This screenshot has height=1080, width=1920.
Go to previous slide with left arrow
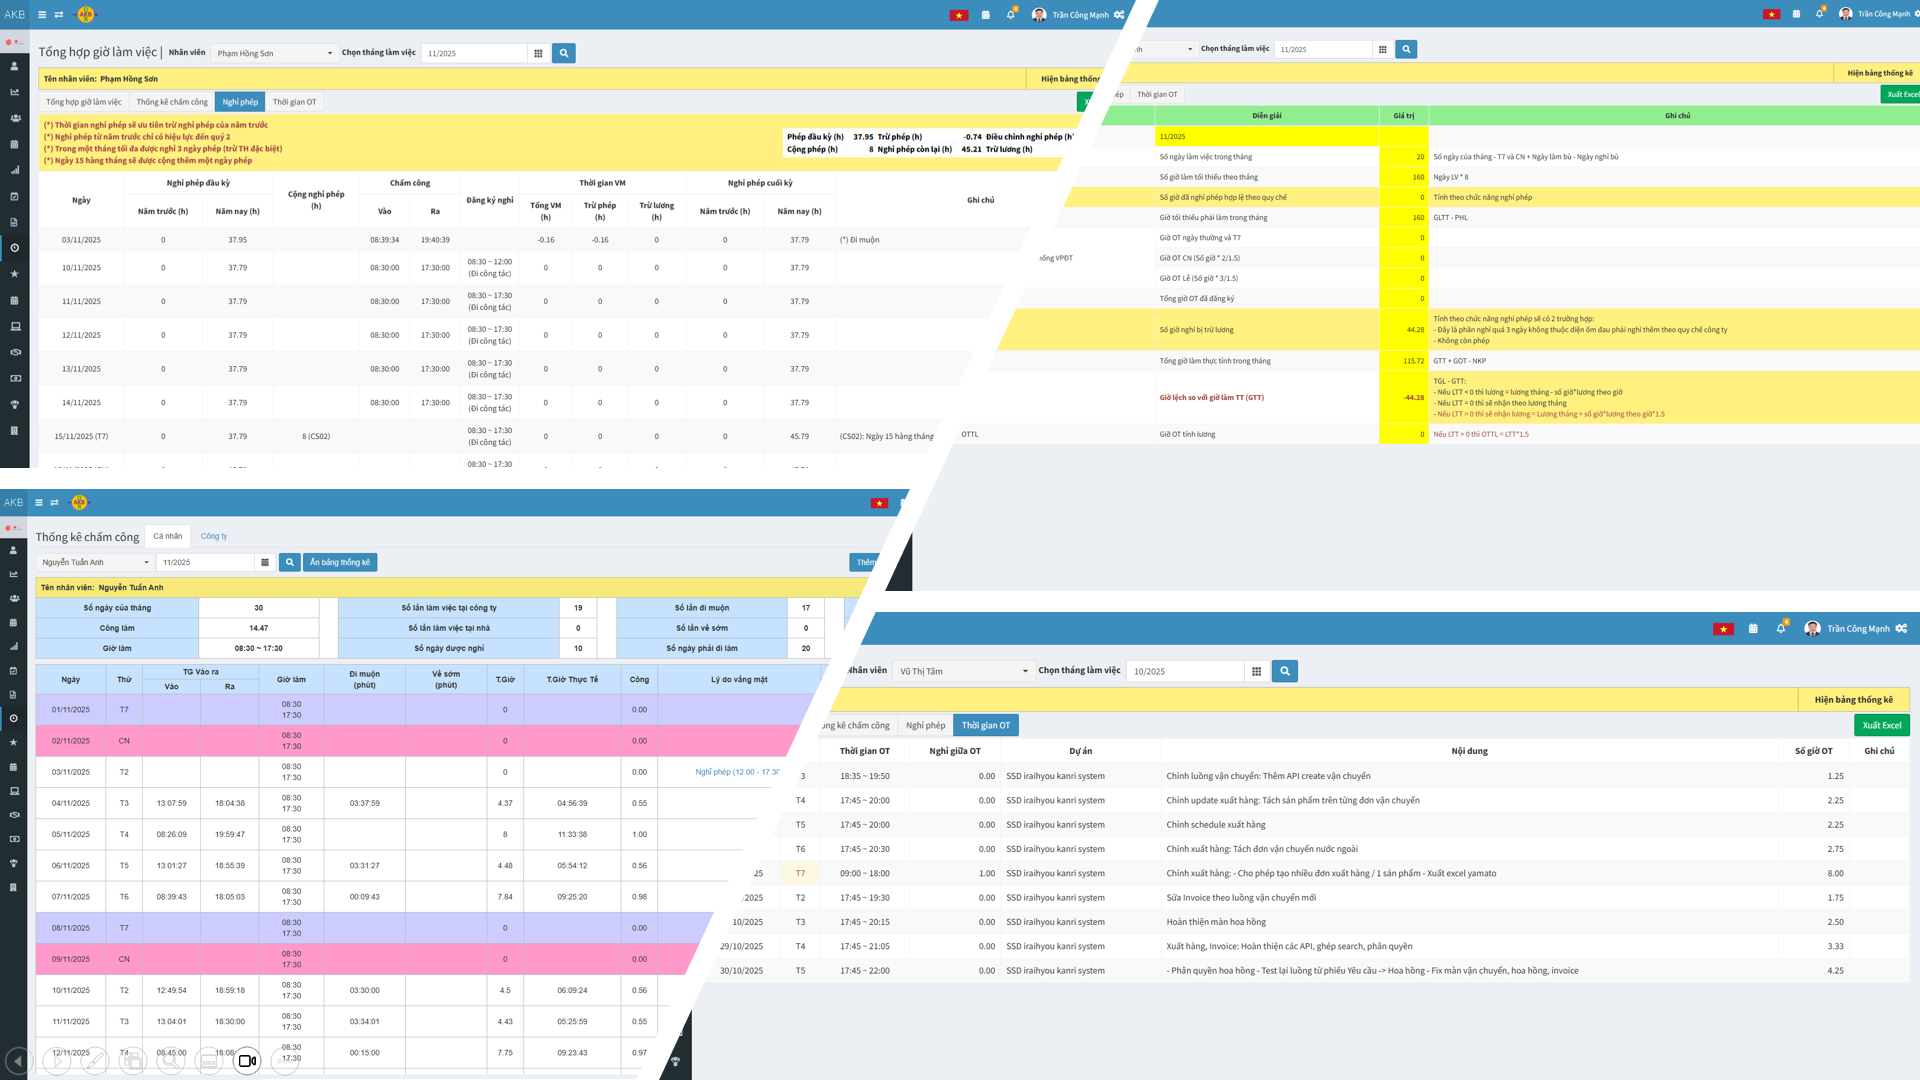[x=18, y=1061]
